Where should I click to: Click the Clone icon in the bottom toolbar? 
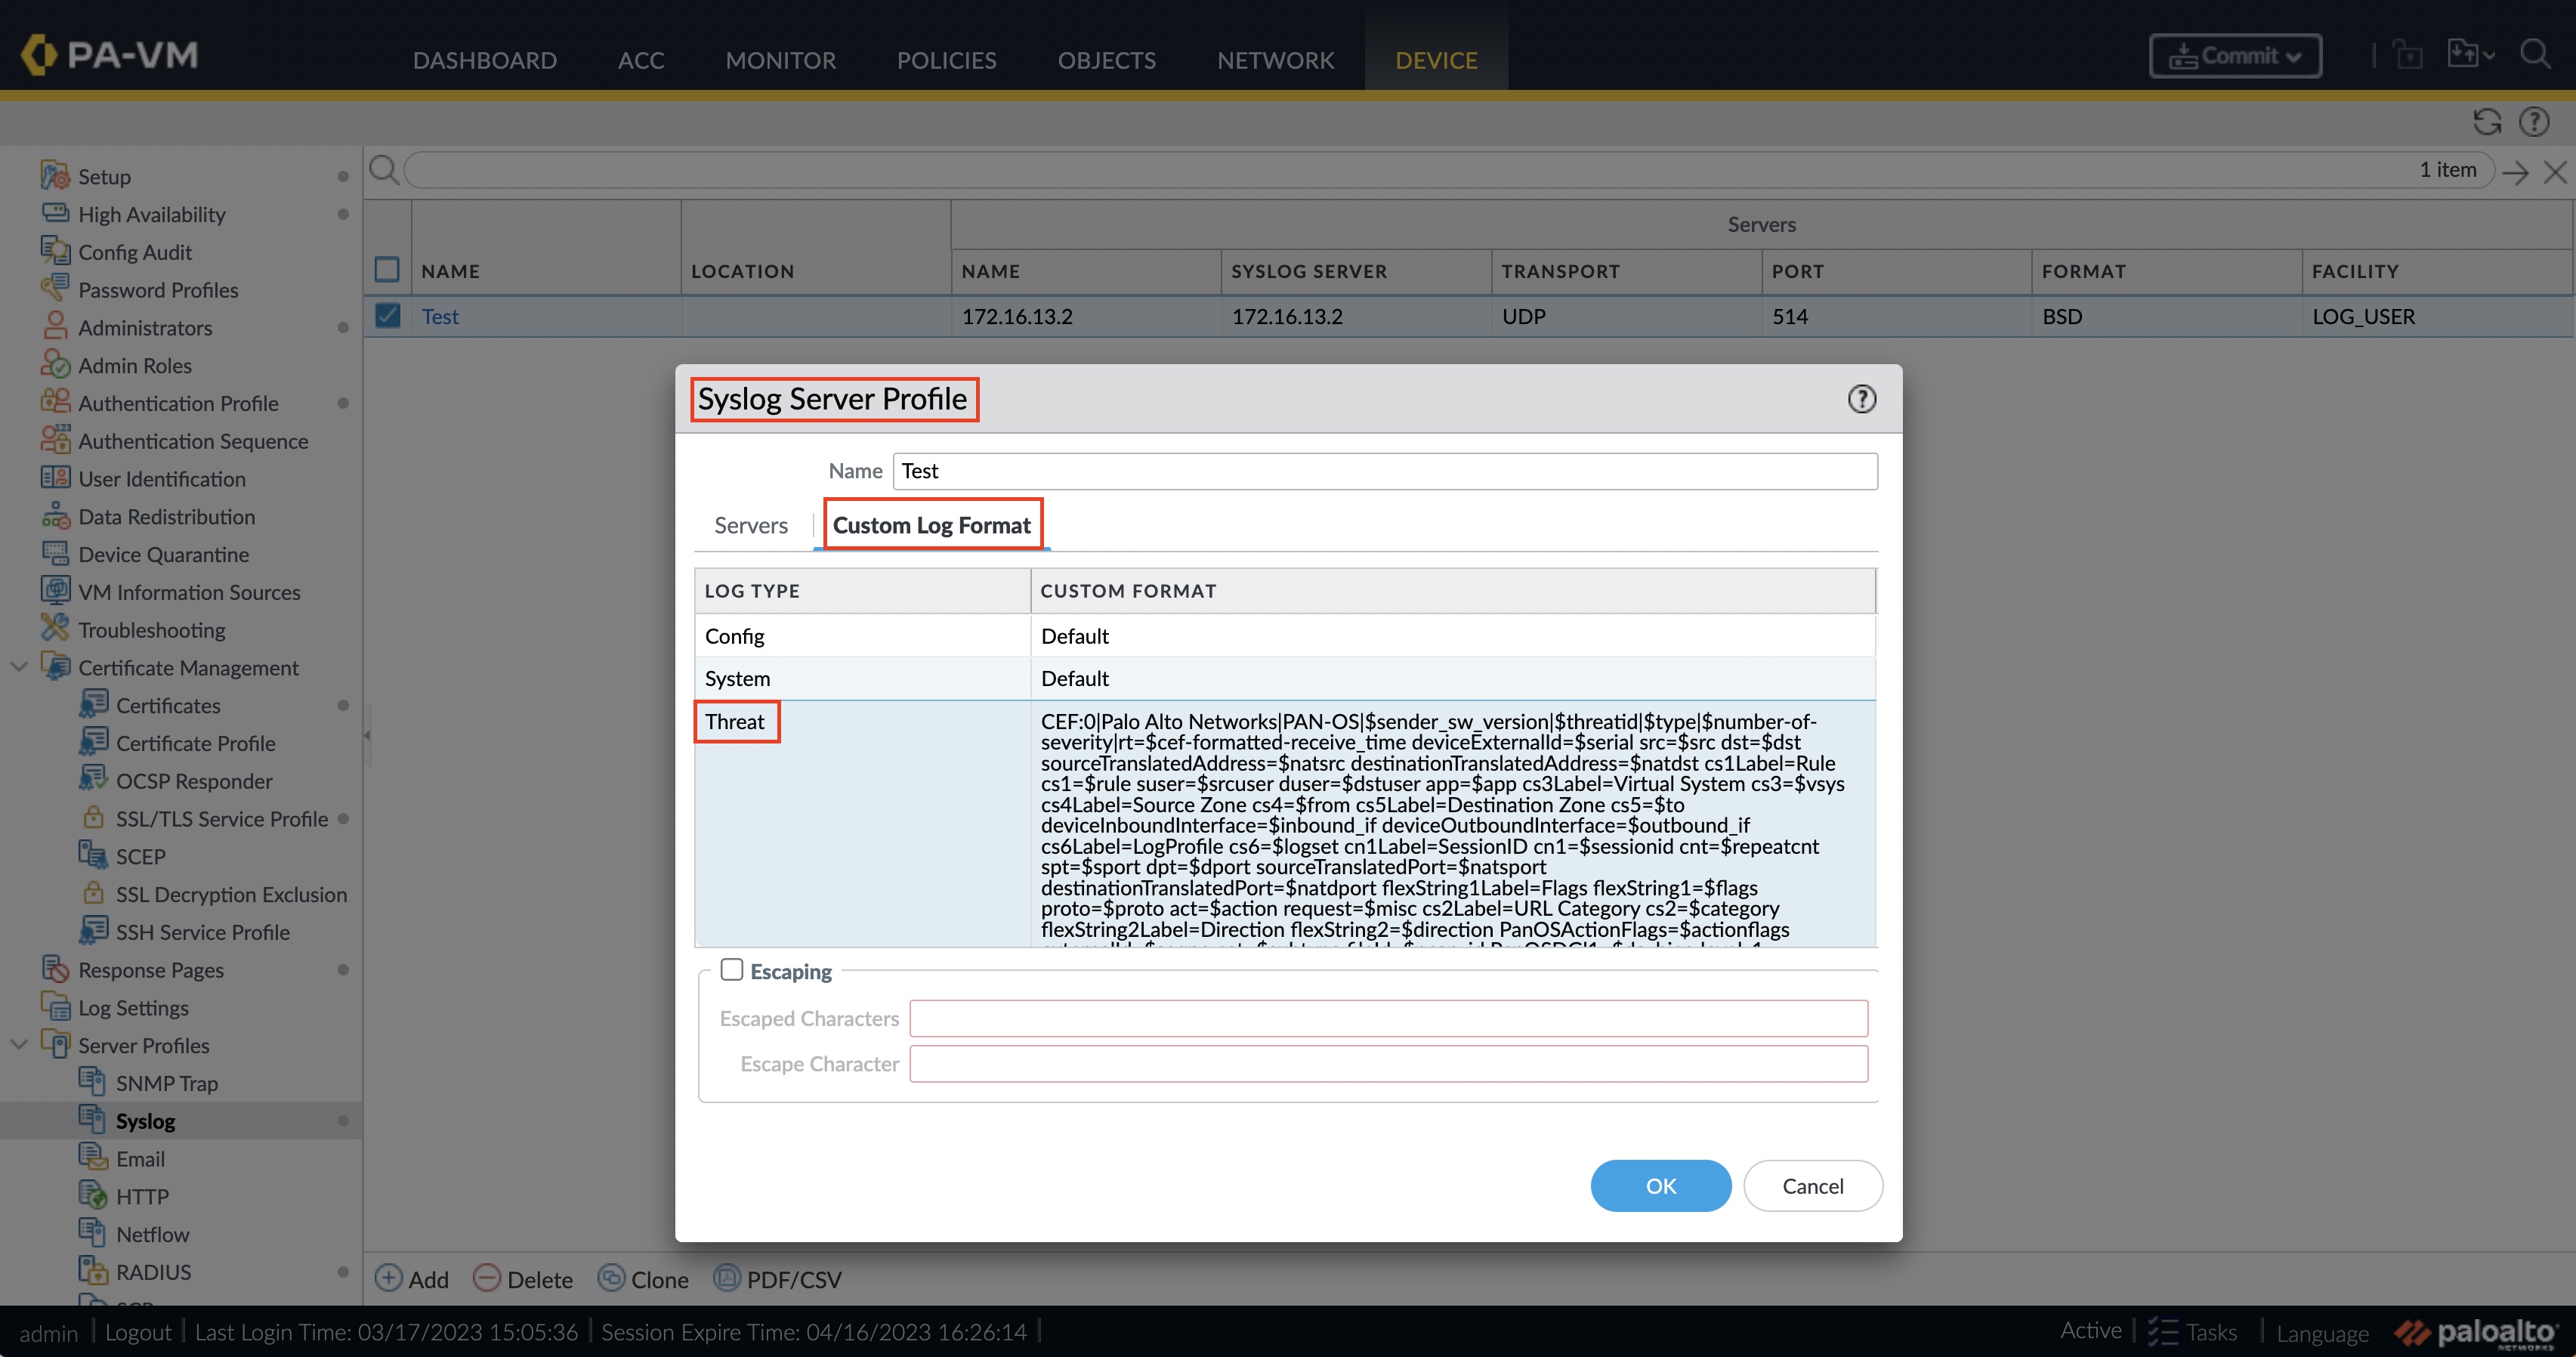[x=611, y=1278]
